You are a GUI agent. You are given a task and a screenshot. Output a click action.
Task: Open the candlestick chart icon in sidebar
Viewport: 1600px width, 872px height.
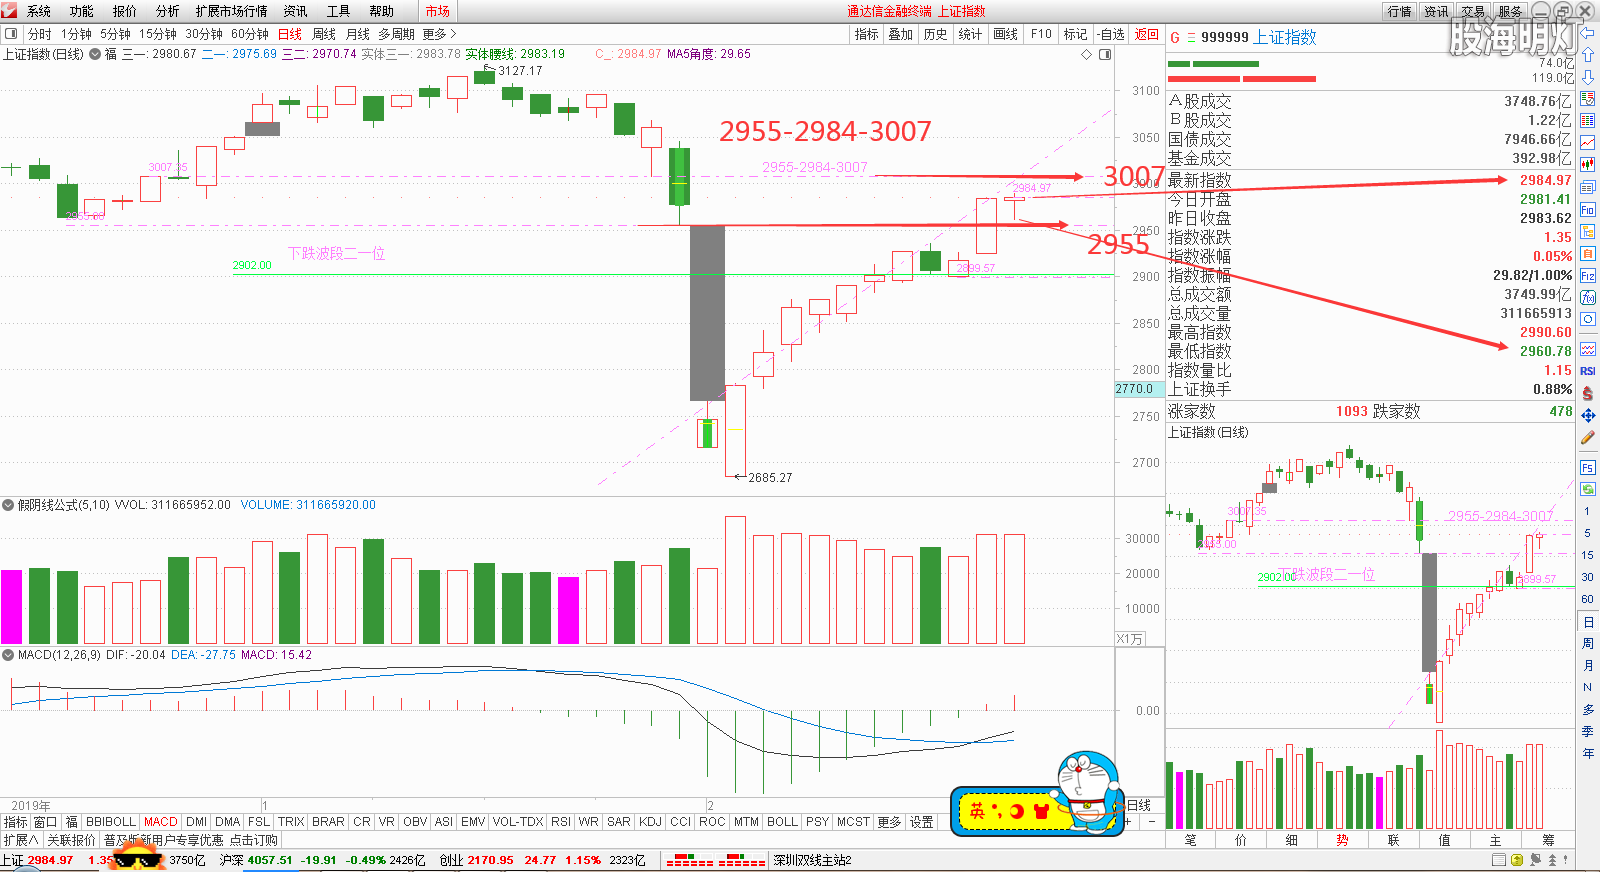[1587, 165]
